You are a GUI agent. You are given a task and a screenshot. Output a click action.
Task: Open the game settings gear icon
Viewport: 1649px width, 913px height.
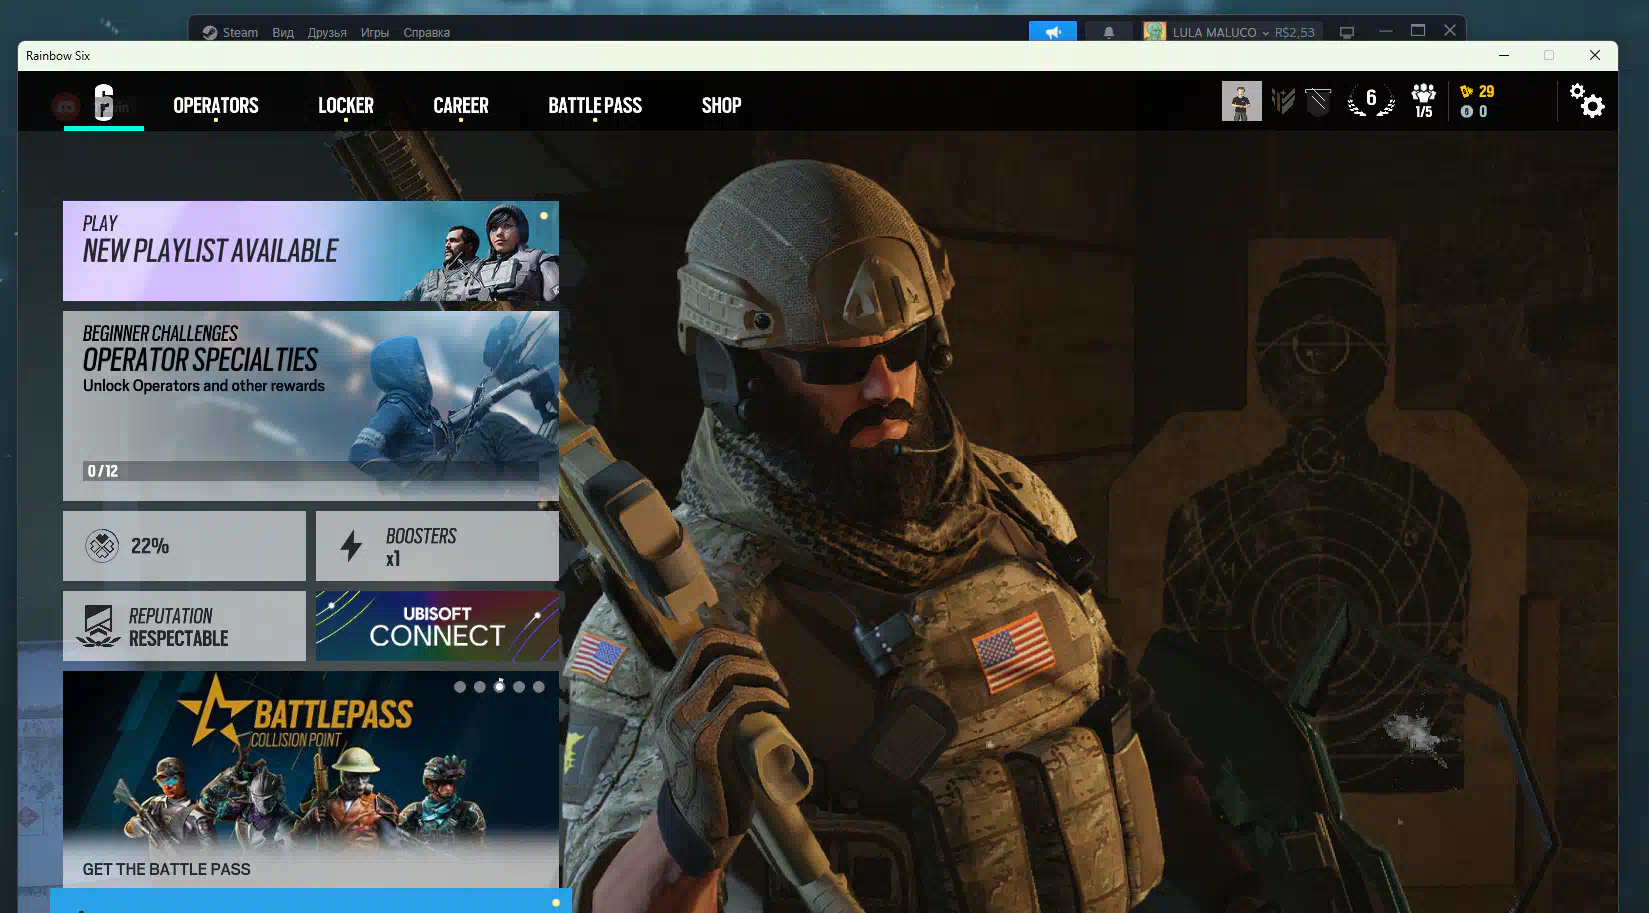(1586, 101)
